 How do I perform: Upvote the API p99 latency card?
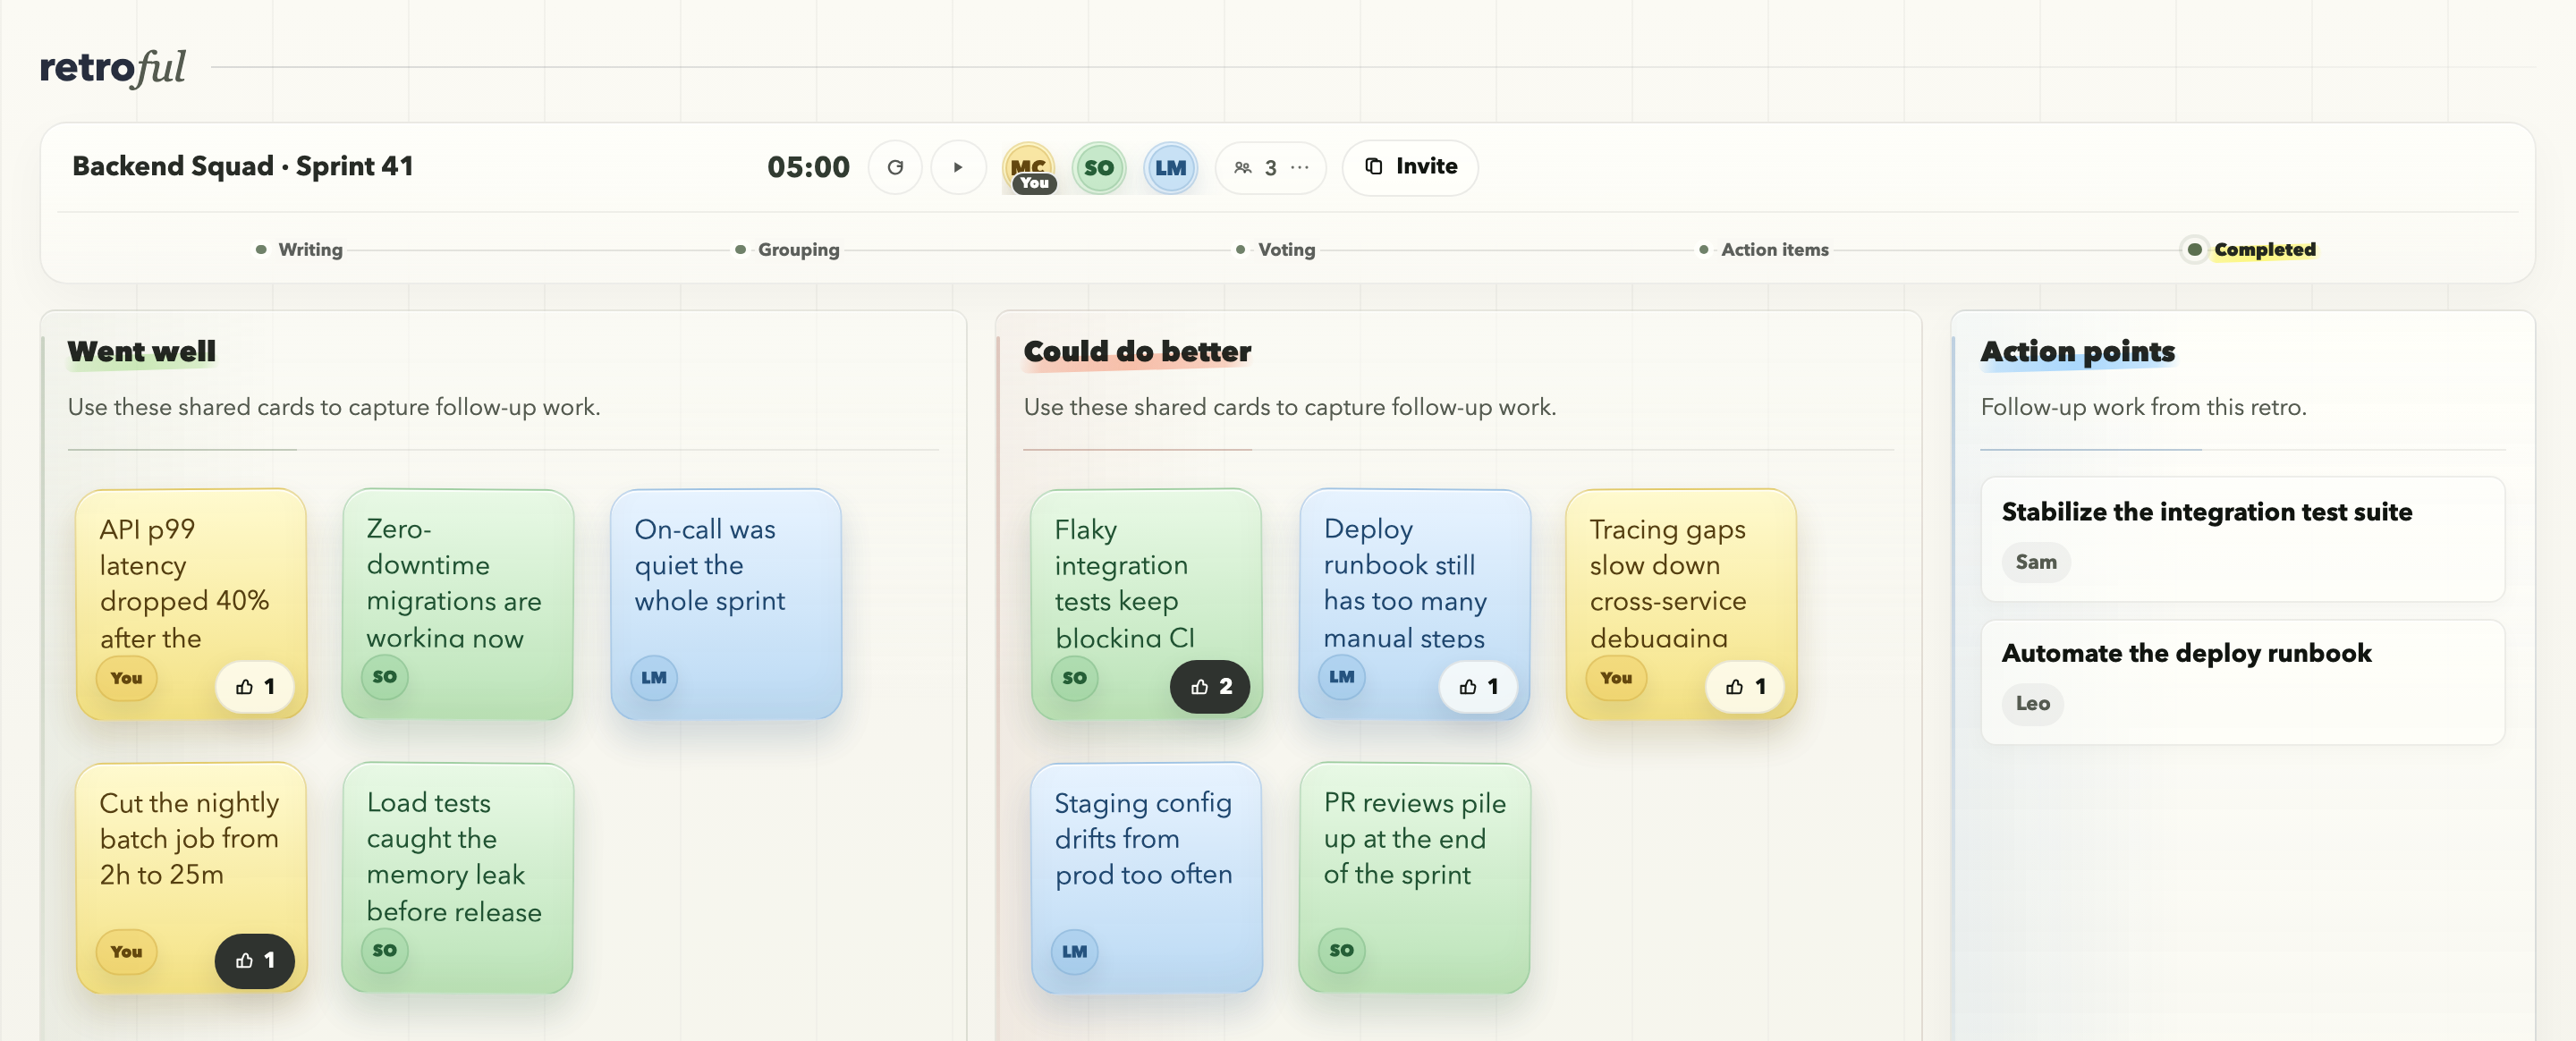255,687
